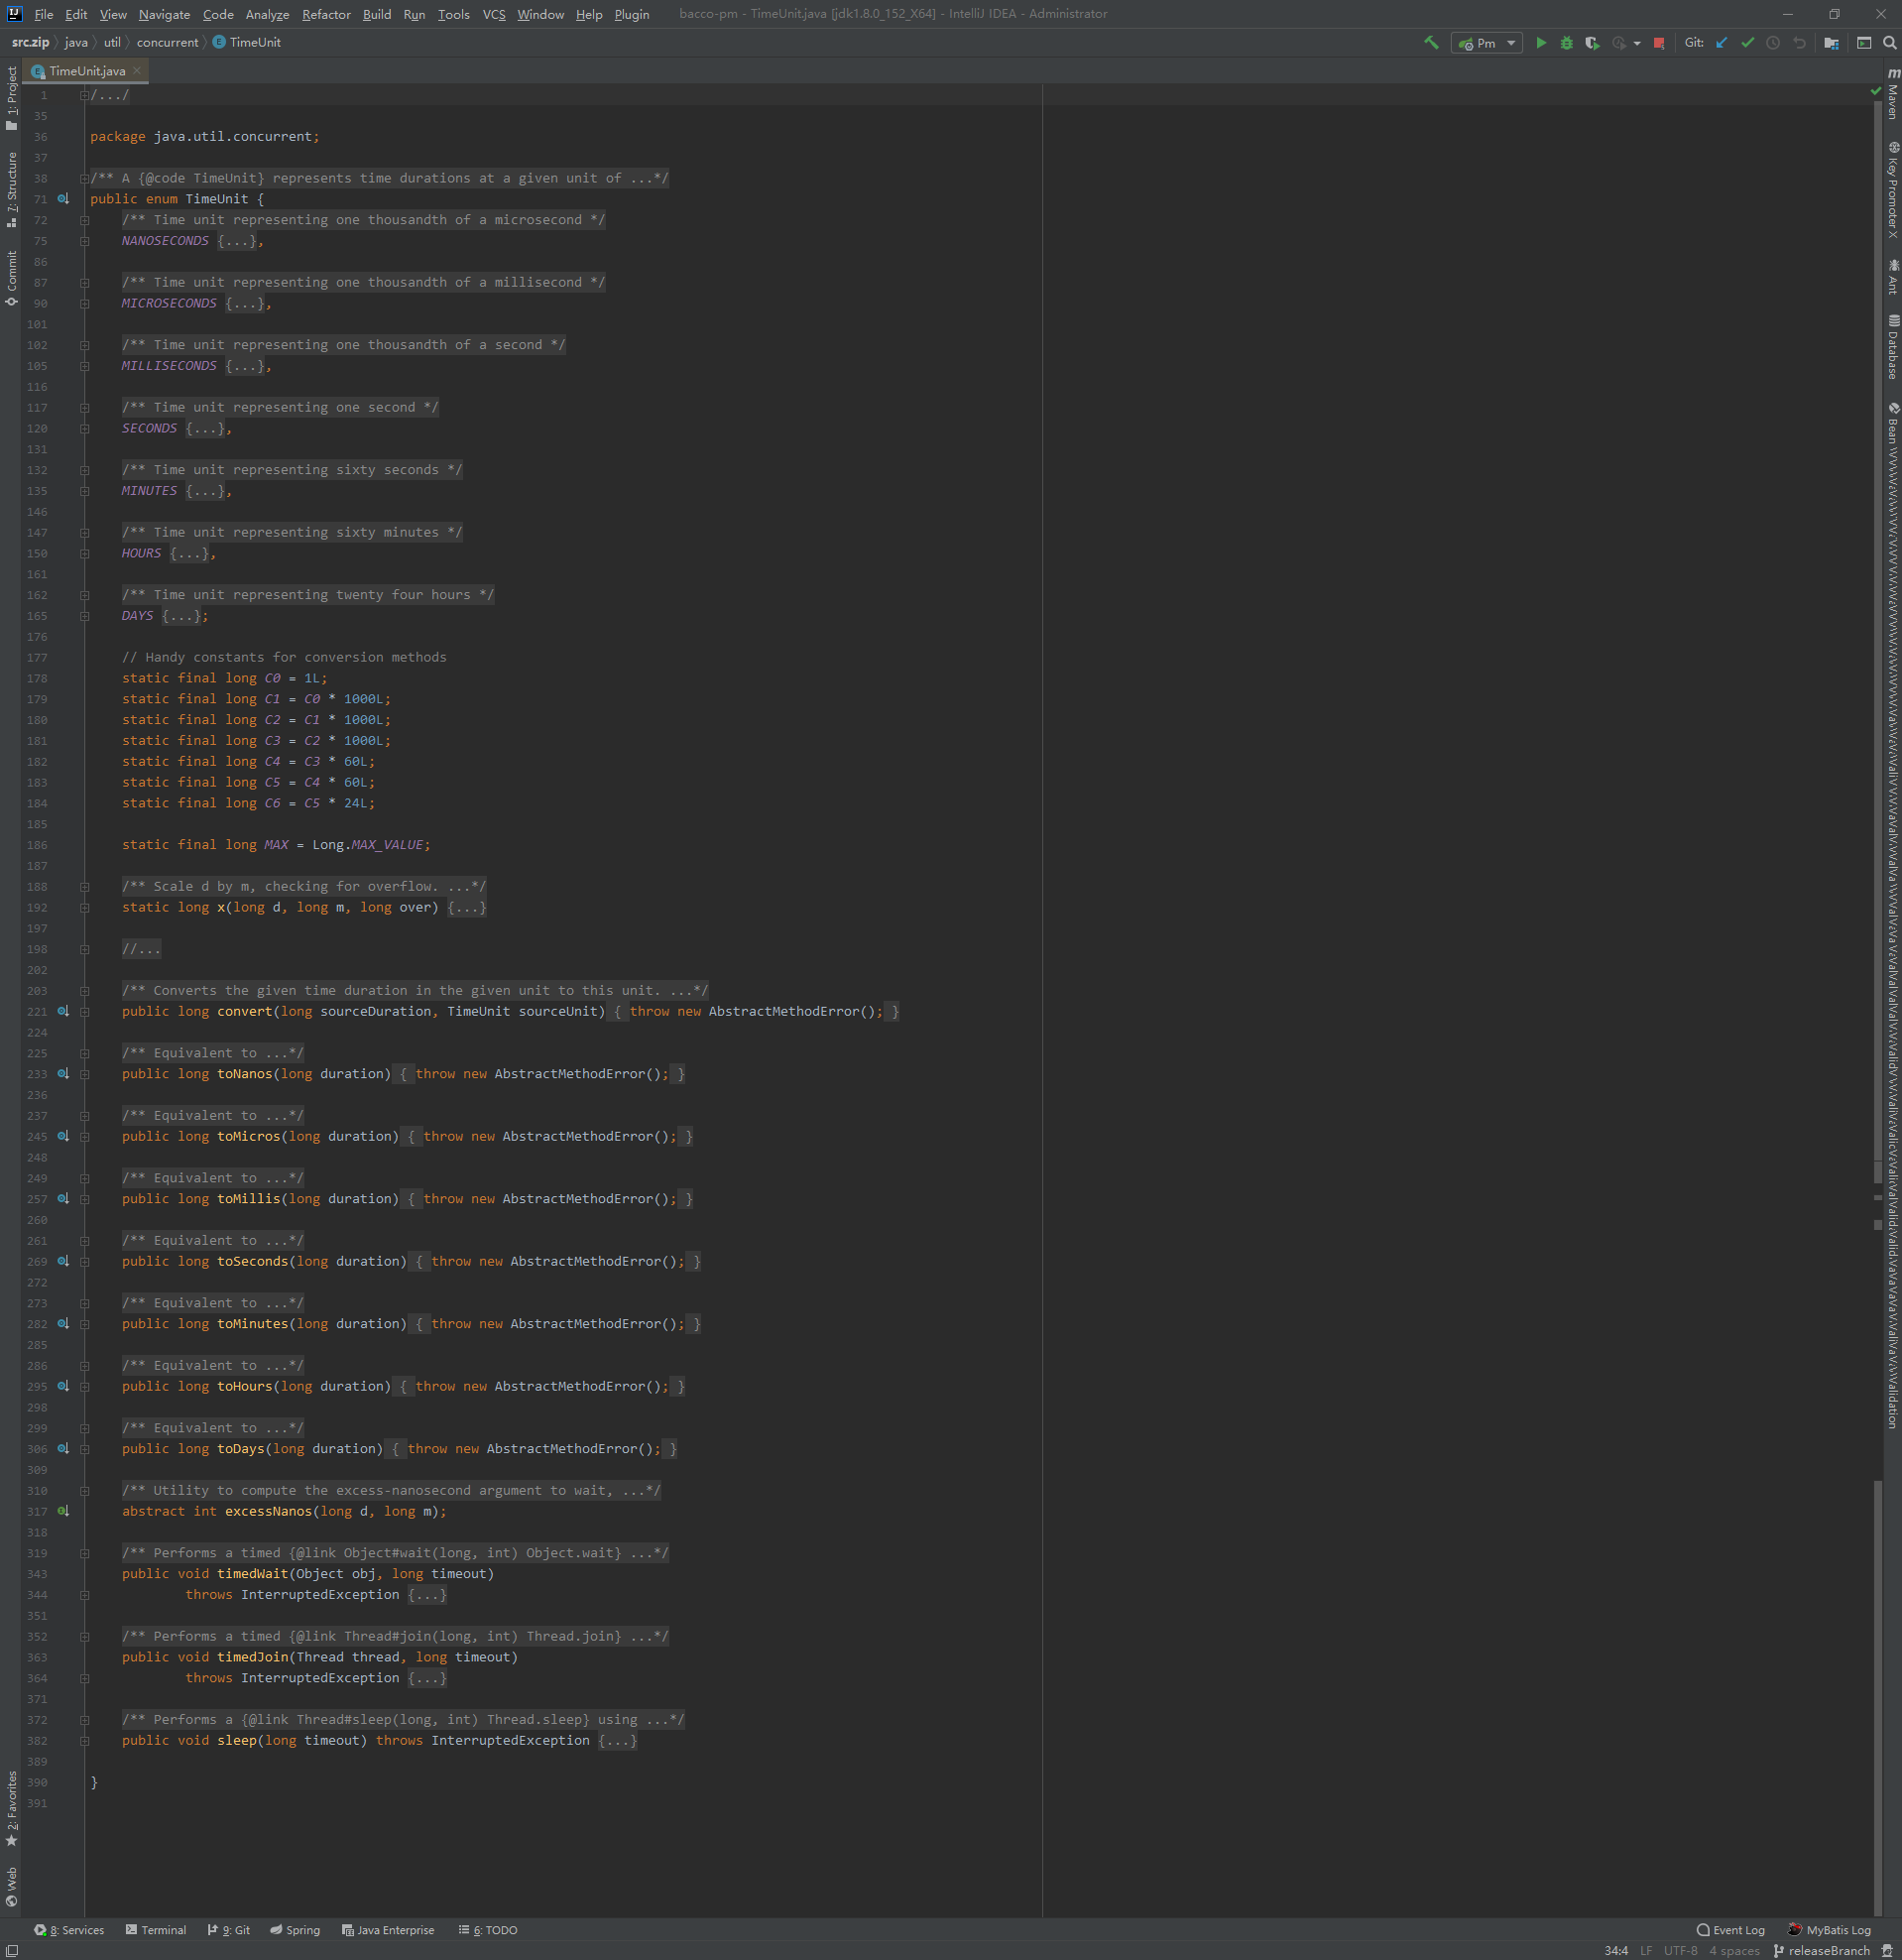Open the Key Promoter X panel
This screenshot has width=1902, height=1960.
click(1892, 189)
